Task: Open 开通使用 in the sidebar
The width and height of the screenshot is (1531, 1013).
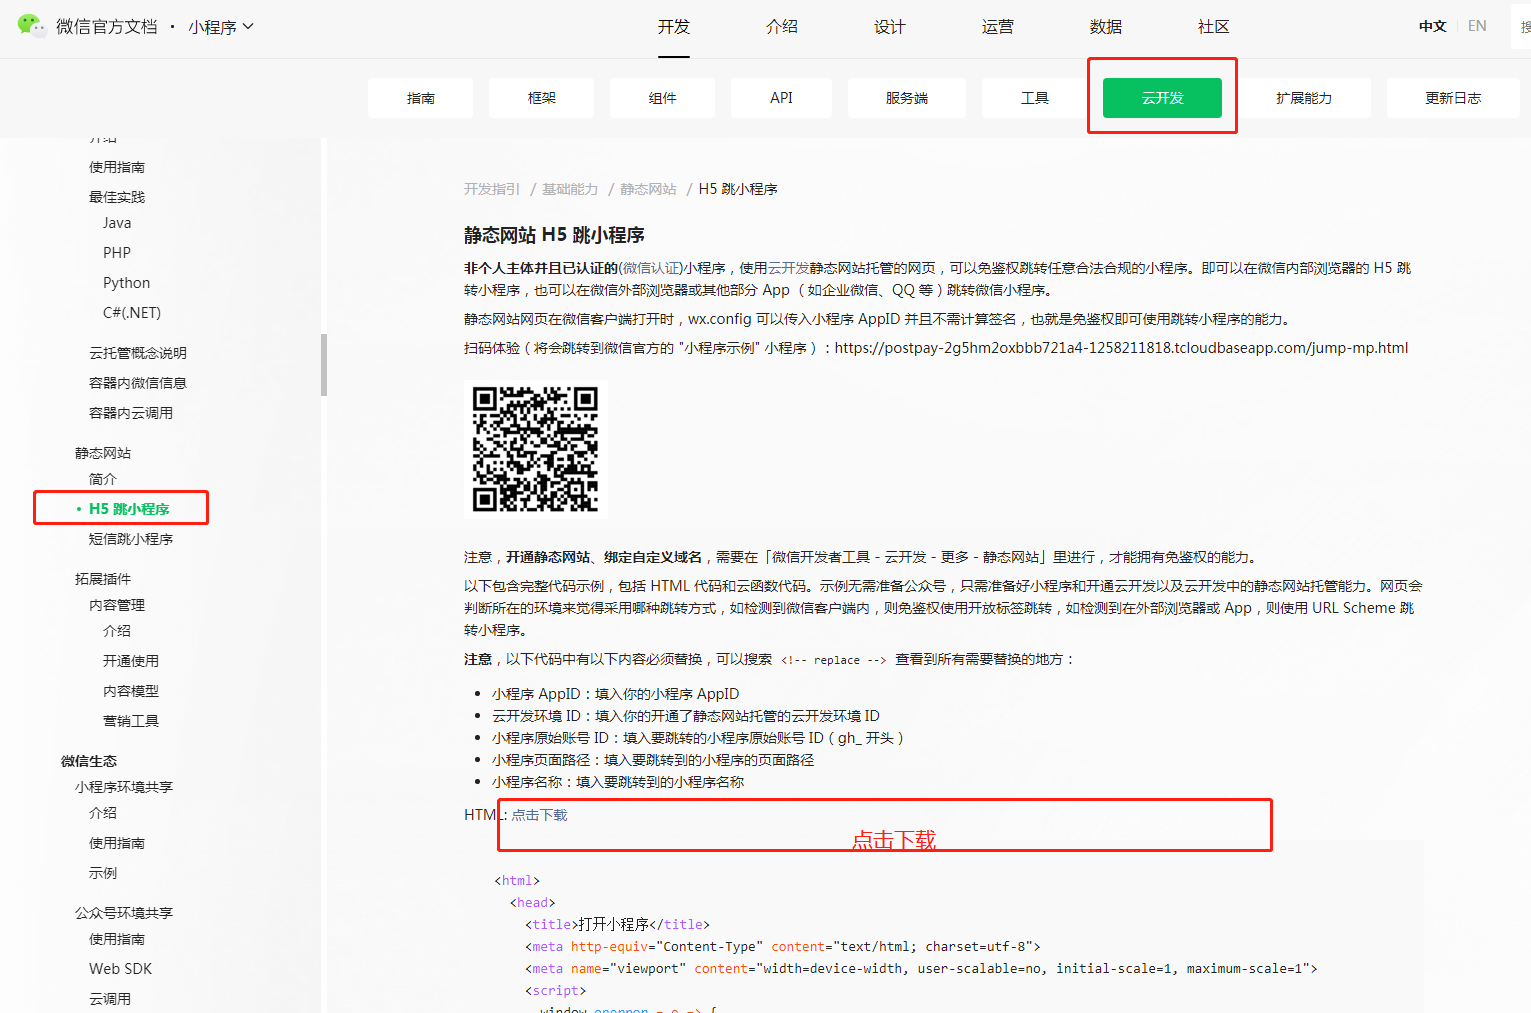Action: point(131,661)
